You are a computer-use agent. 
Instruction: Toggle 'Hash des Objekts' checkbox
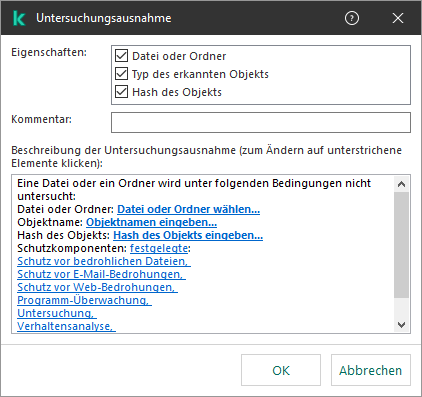click(x=121, y=92)
